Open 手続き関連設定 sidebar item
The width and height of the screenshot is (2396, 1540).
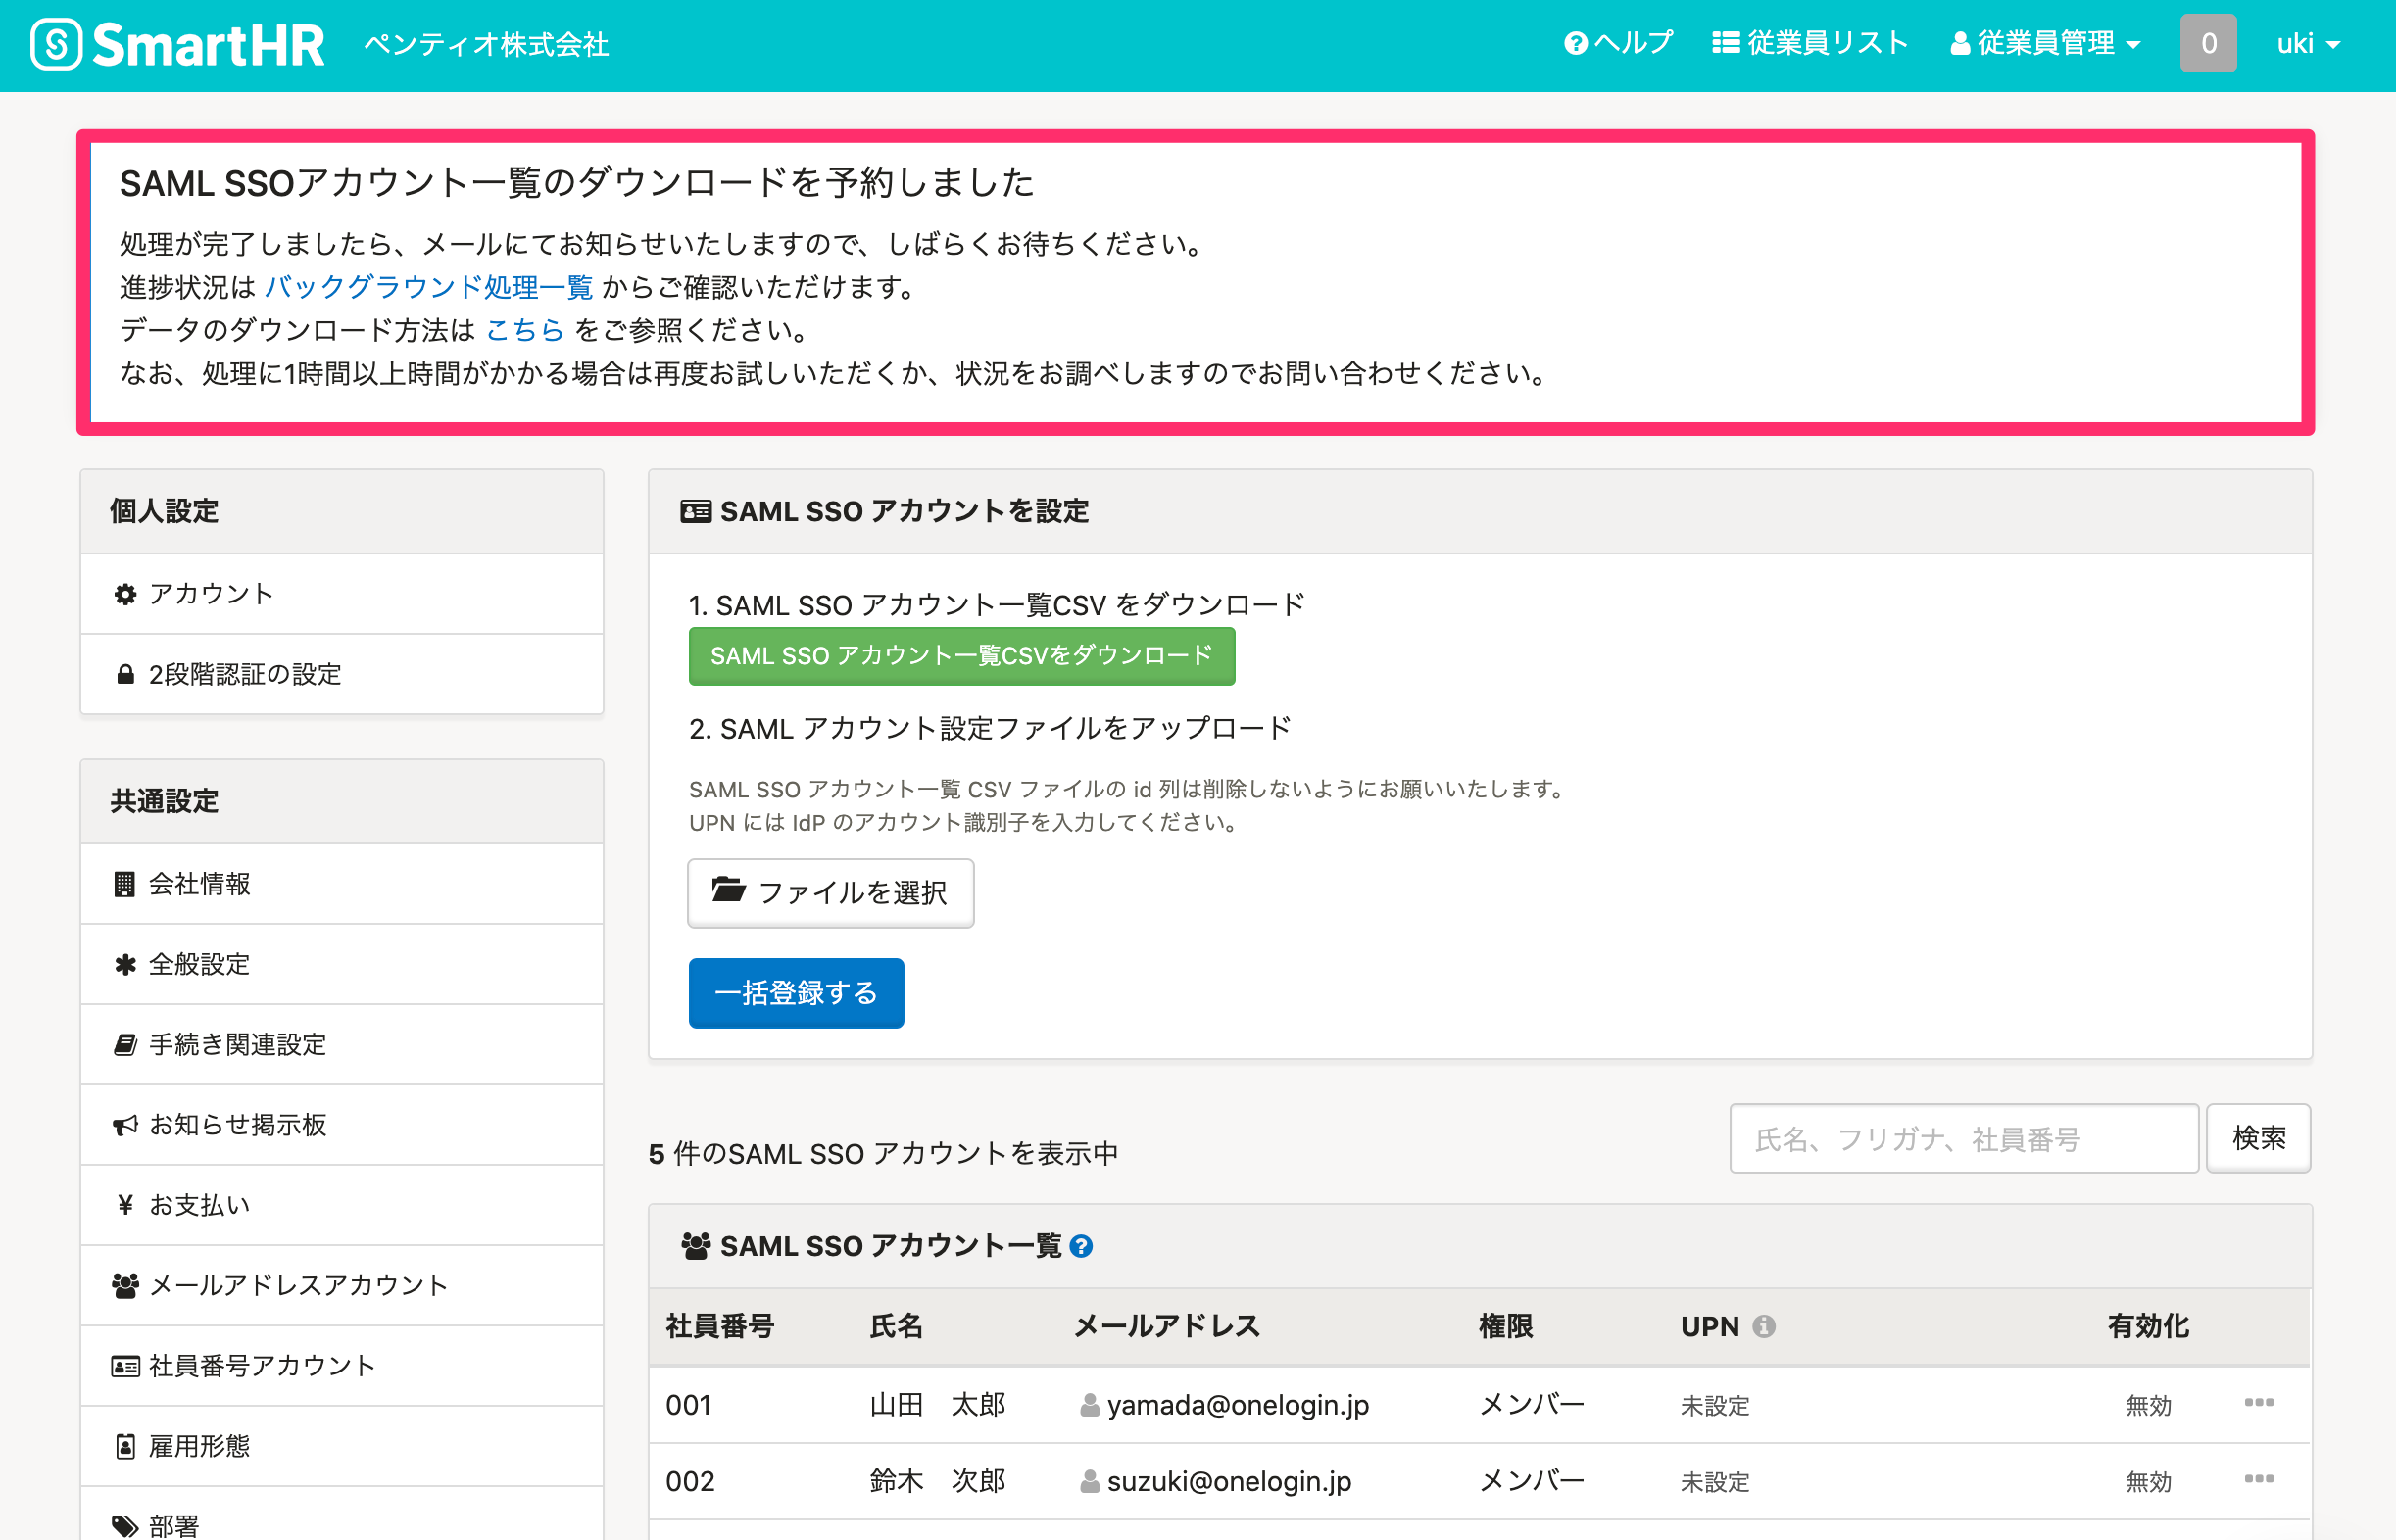coord(342,1045)
